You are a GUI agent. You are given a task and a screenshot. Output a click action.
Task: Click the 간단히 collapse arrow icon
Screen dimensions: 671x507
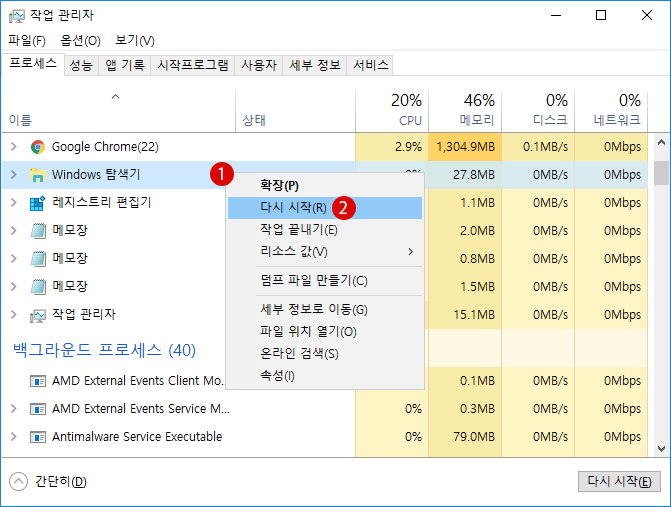point(18,482)
